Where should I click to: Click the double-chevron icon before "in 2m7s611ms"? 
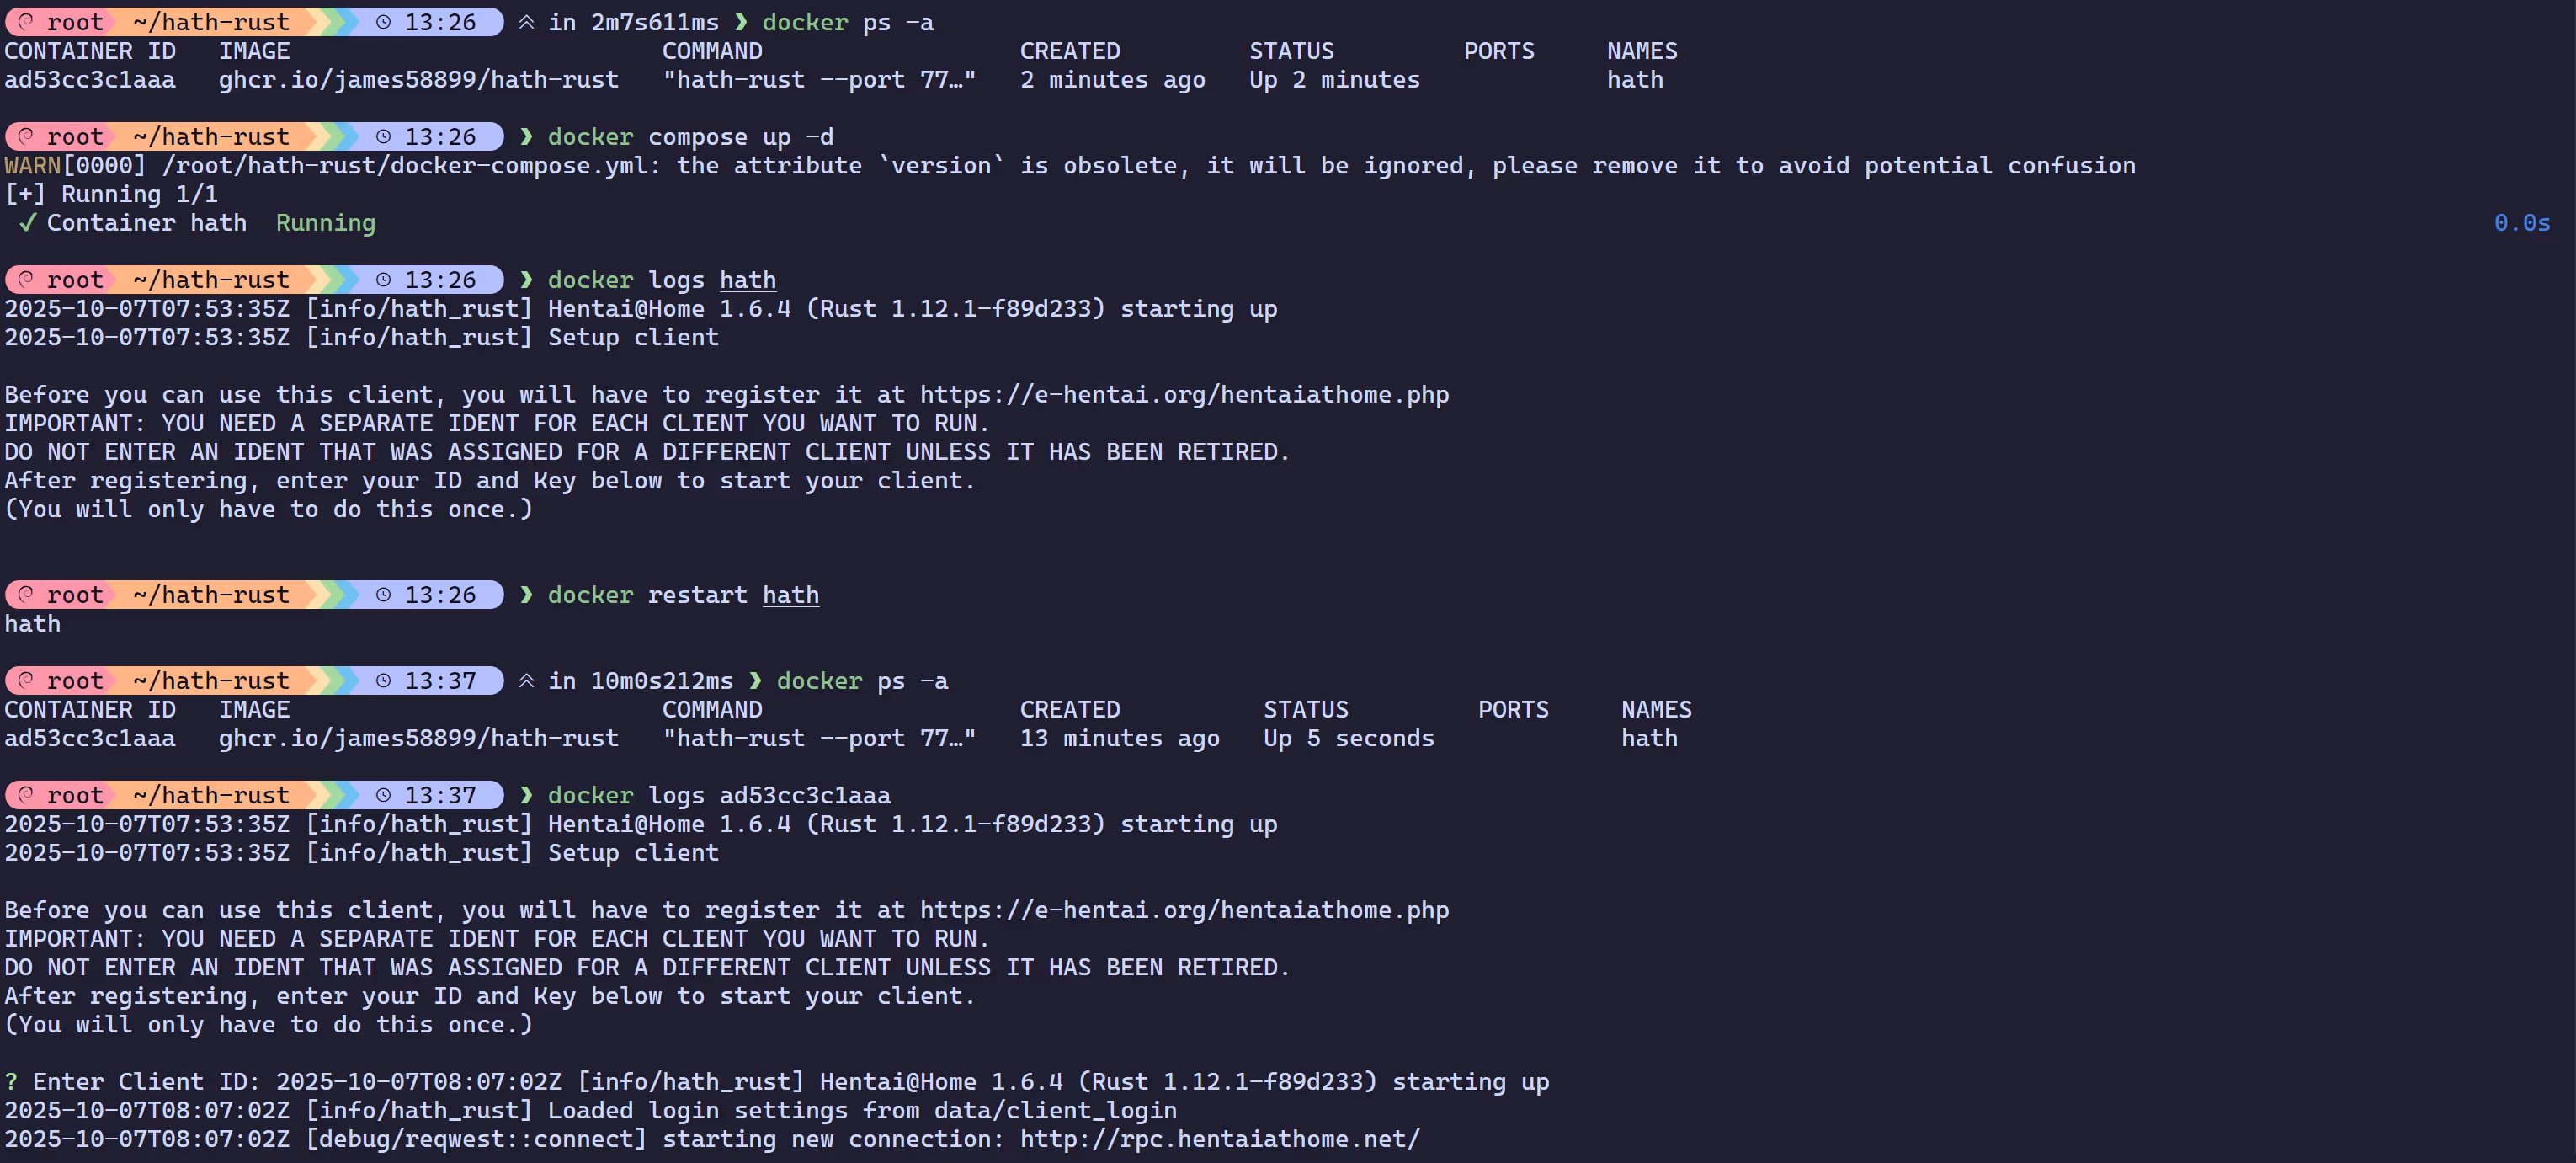526,22
